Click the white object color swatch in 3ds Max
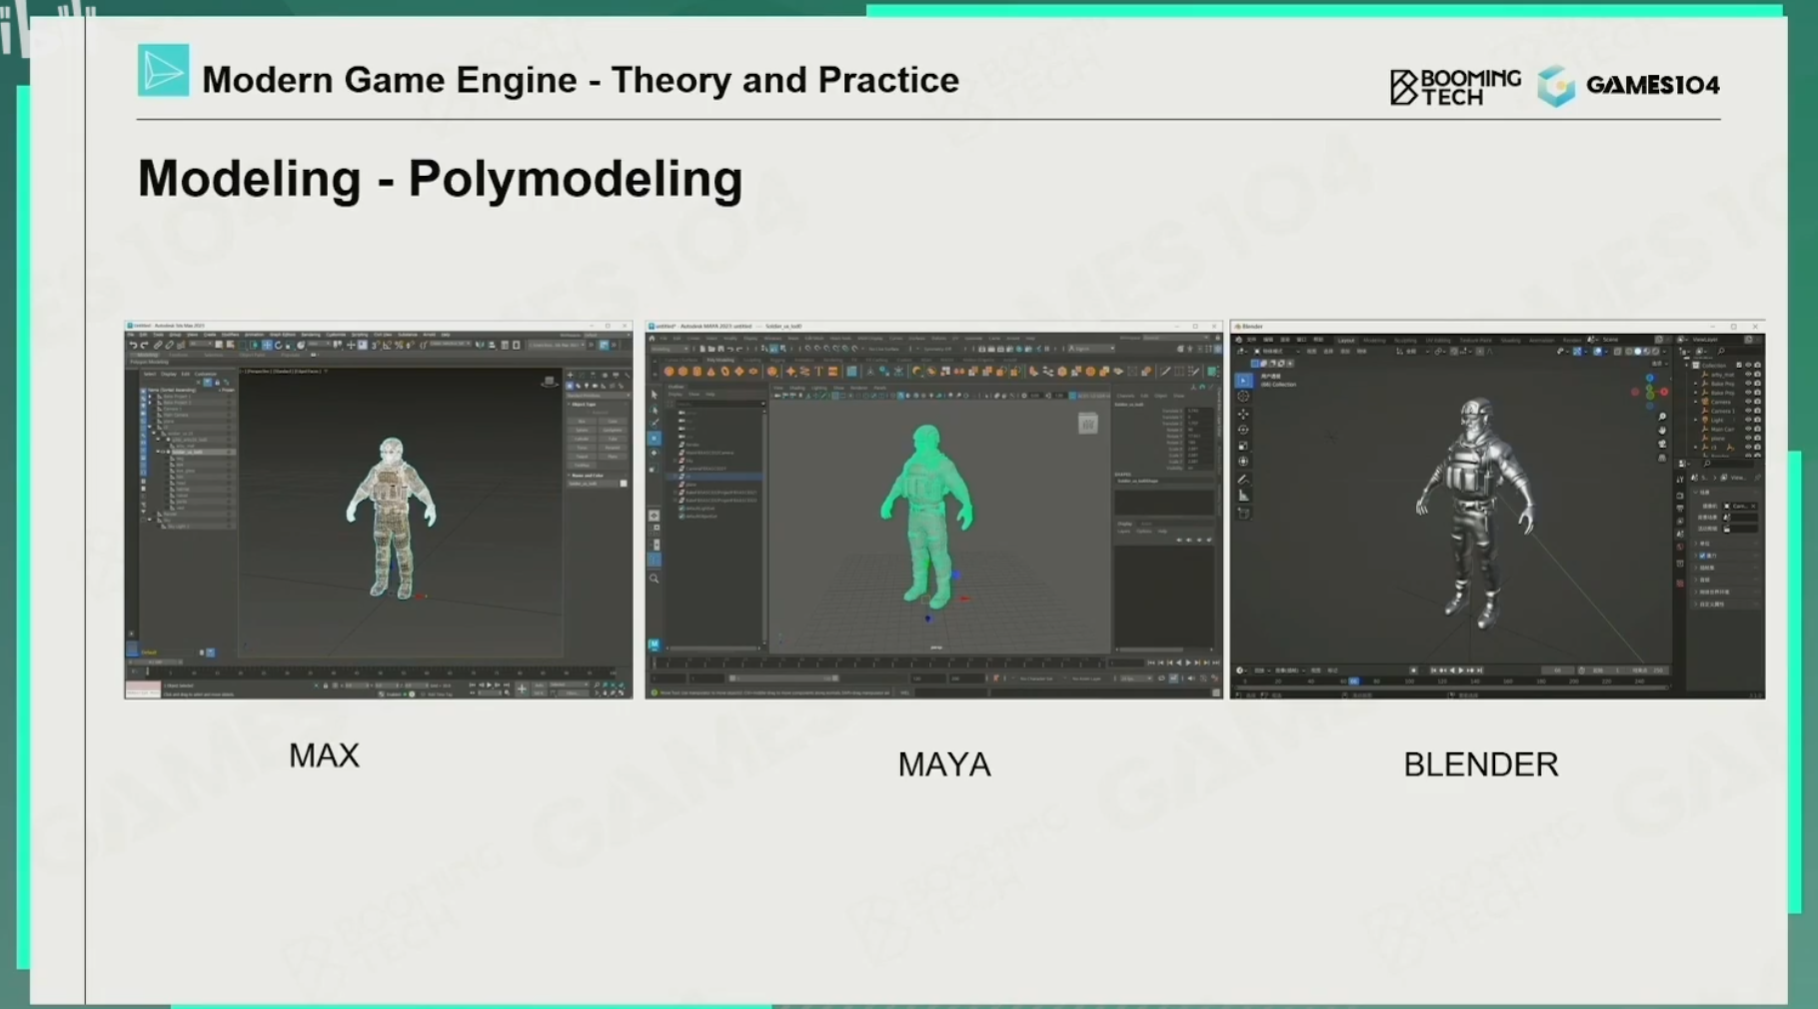Viewport: 1818px width, 1009px height. coord(623,484)
